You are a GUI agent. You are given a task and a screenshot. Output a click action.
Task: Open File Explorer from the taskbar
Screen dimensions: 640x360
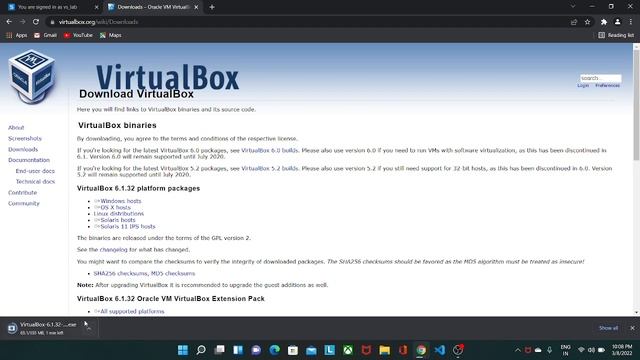(384, 350)
